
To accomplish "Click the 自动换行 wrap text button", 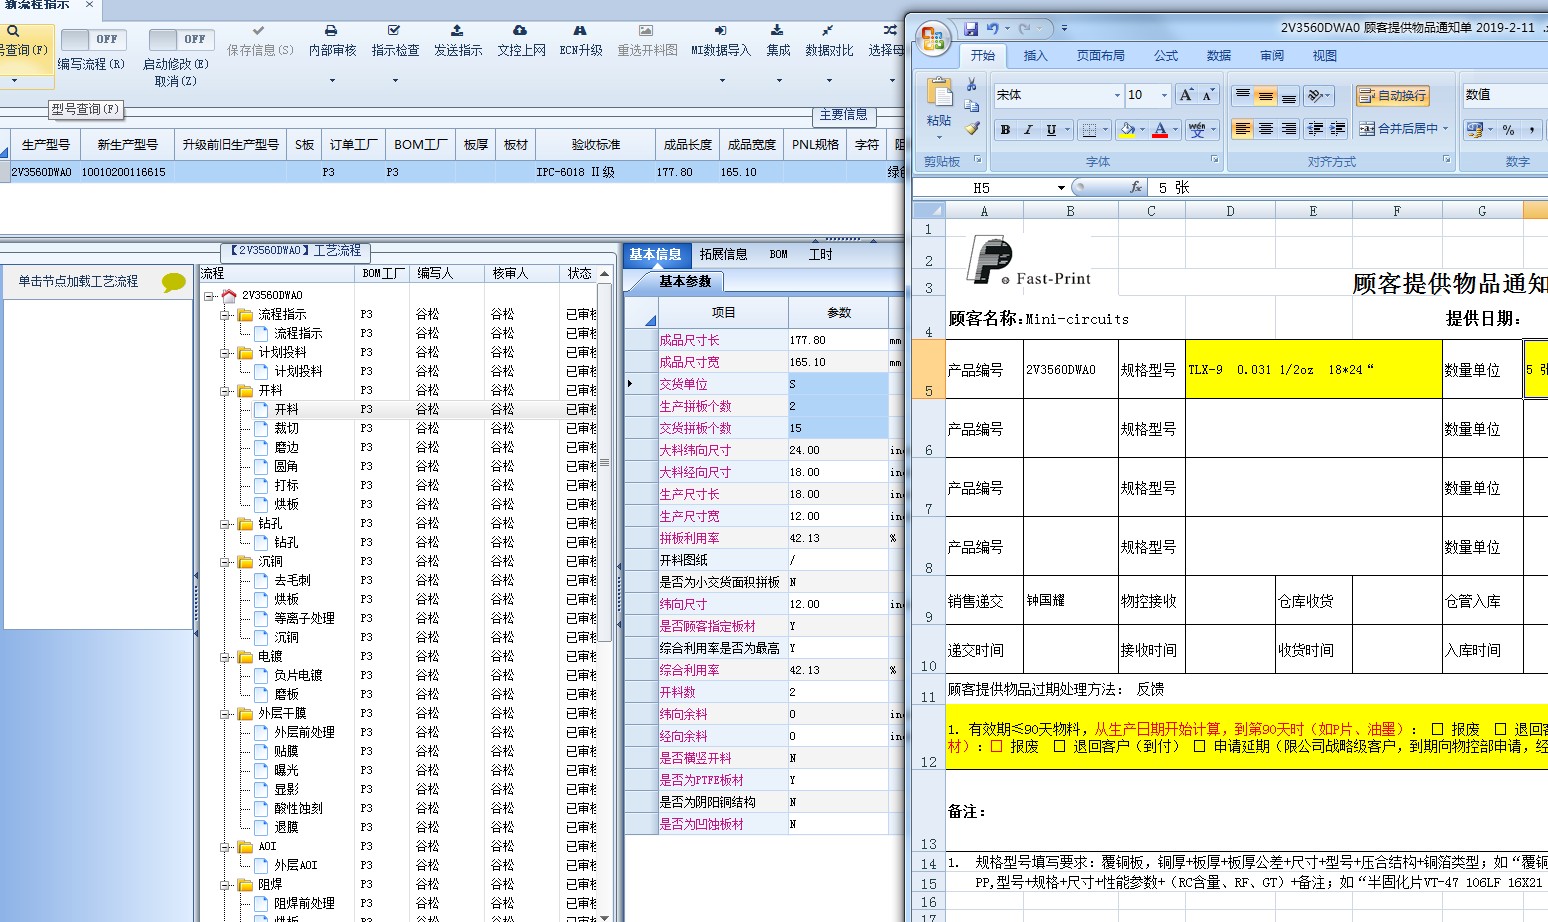I will tap(1392, 95).
